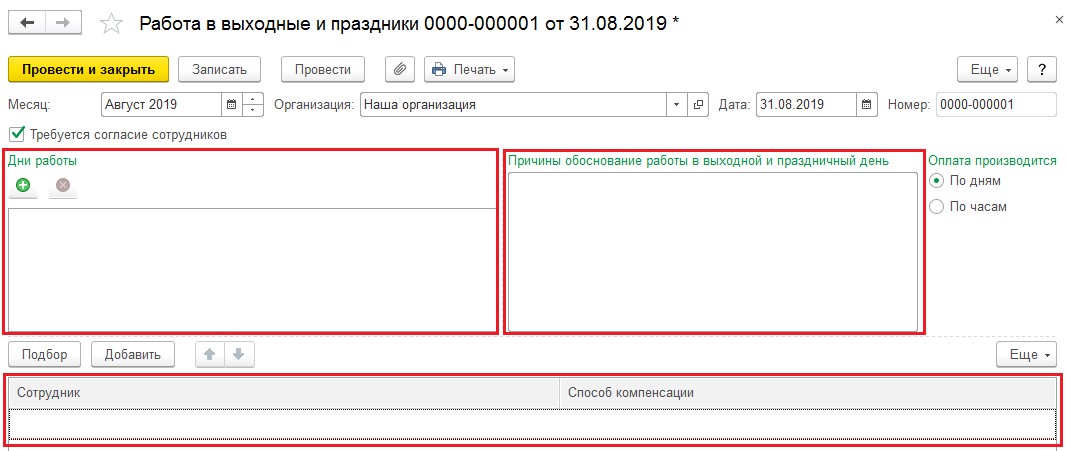This screenshot has height=451, width=1066.
Task: Move employee row down with arrow
Action: (238, 354)
